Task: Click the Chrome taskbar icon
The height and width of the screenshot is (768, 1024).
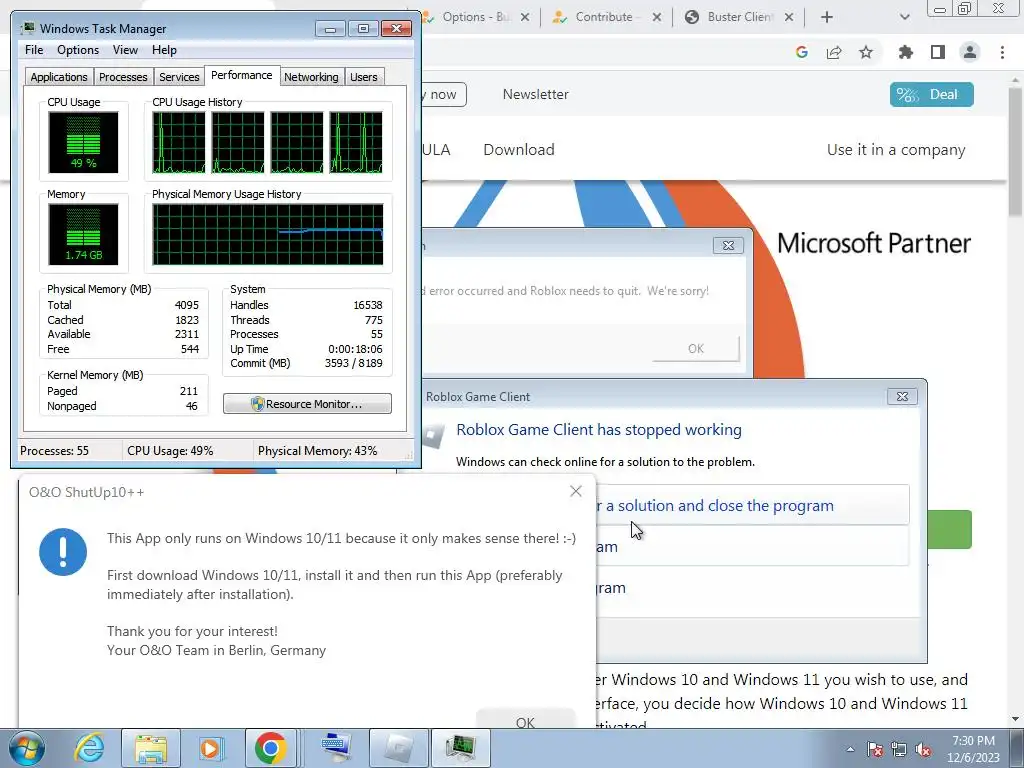Action: [x=270, y=748]
